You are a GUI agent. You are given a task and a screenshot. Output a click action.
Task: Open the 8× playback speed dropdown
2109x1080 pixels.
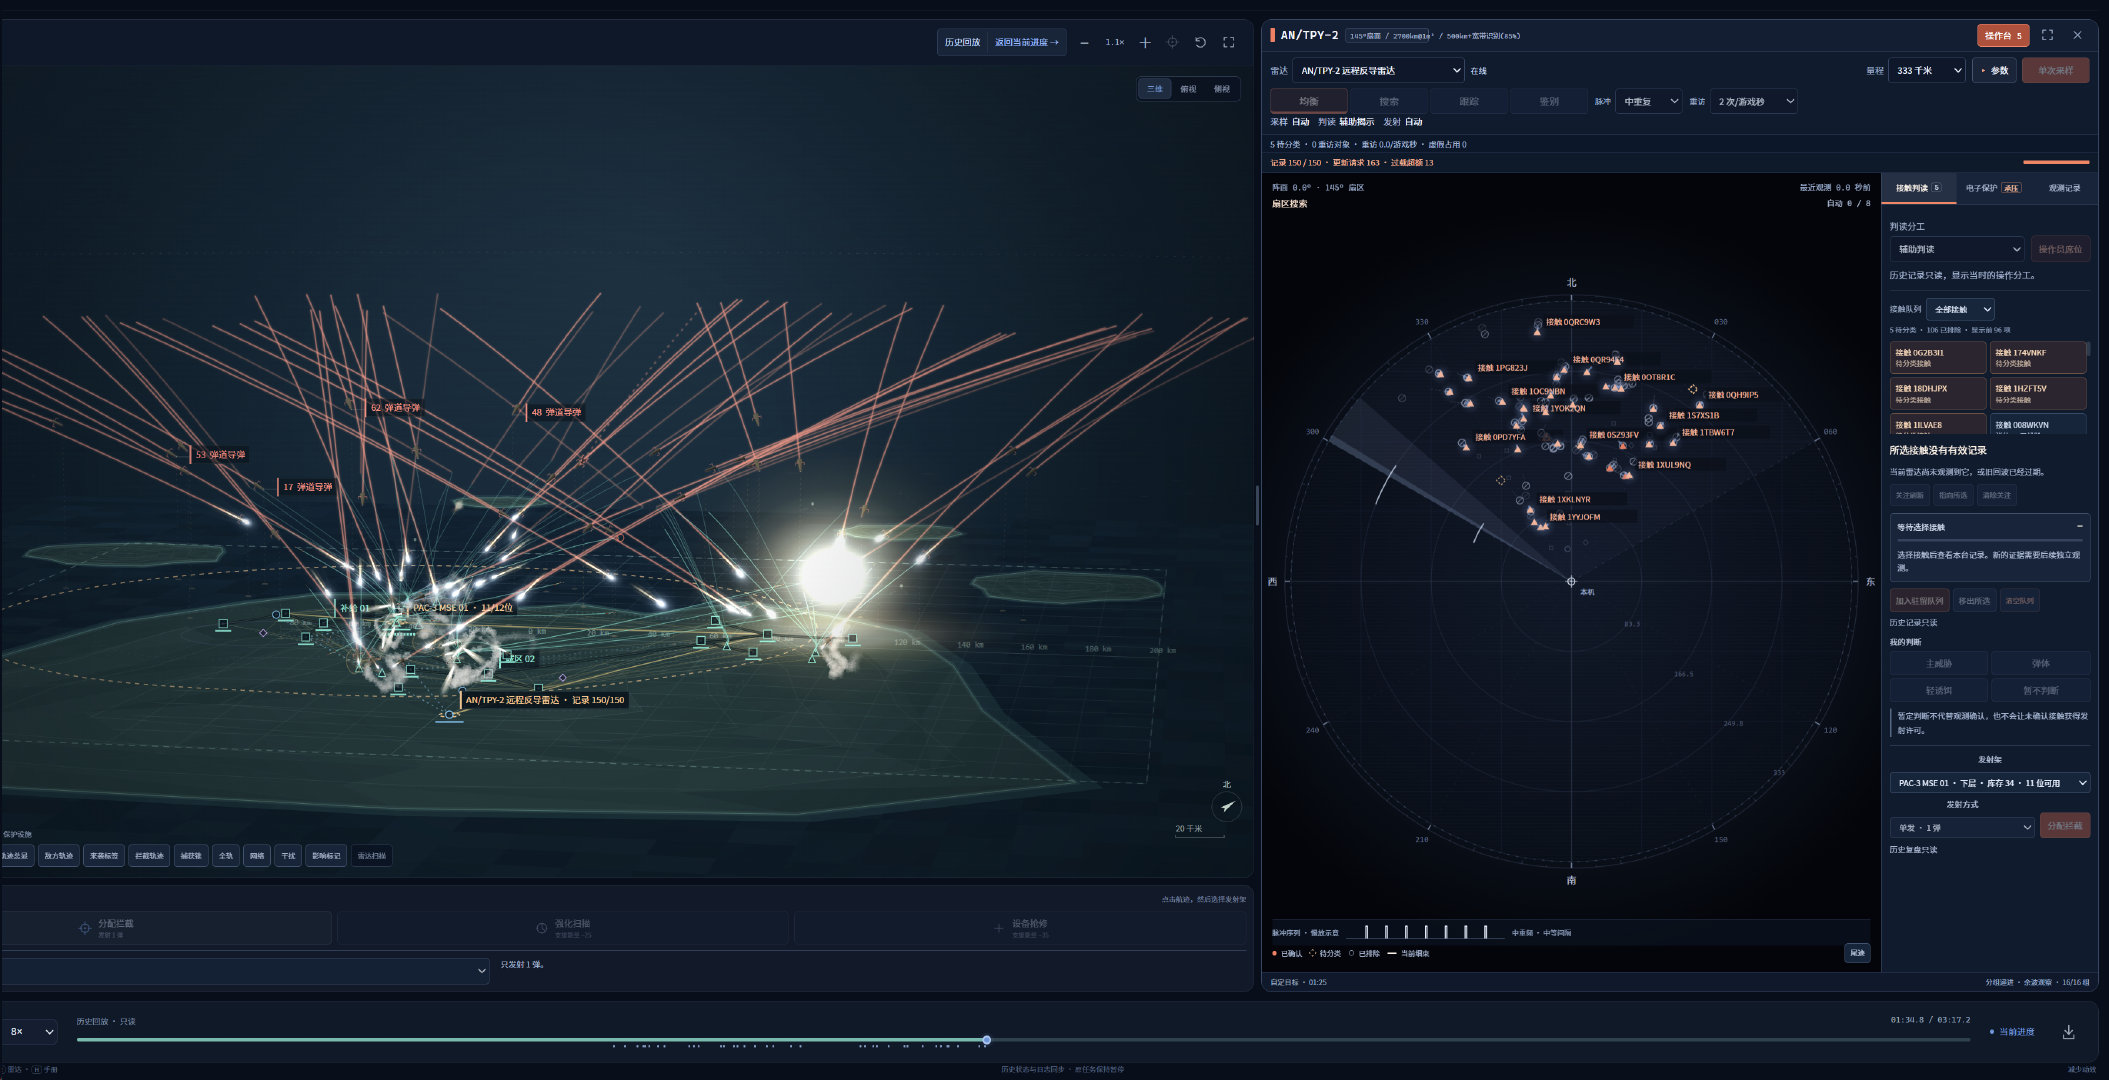[31, 1031]
